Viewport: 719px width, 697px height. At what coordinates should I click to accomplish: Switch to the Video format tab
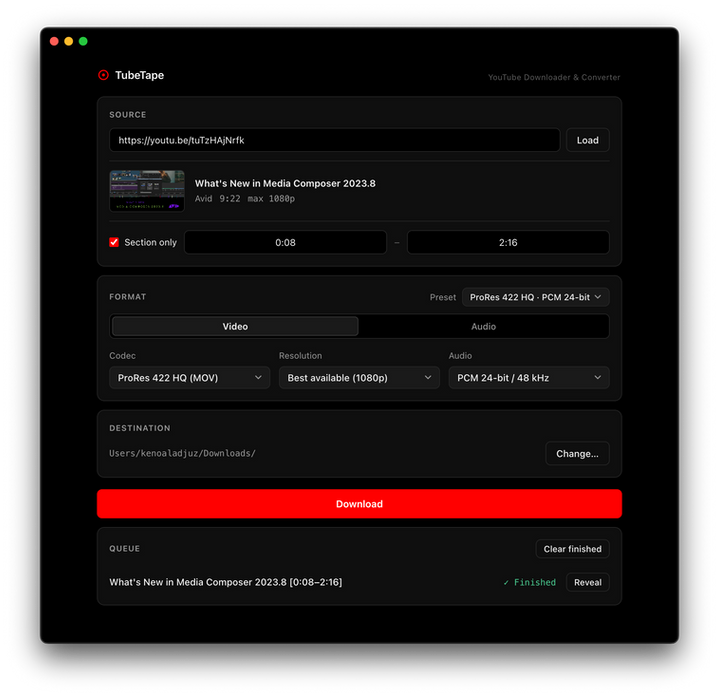pos(235,326)
